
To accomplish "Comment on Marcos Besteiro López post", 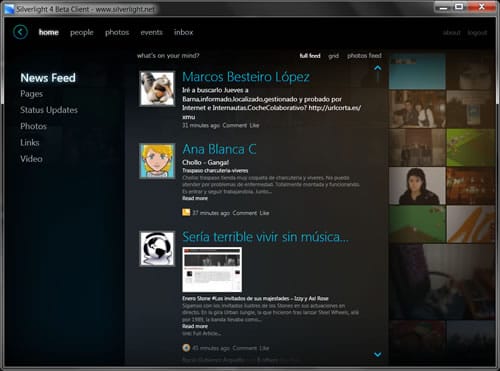I will [235, 125].
